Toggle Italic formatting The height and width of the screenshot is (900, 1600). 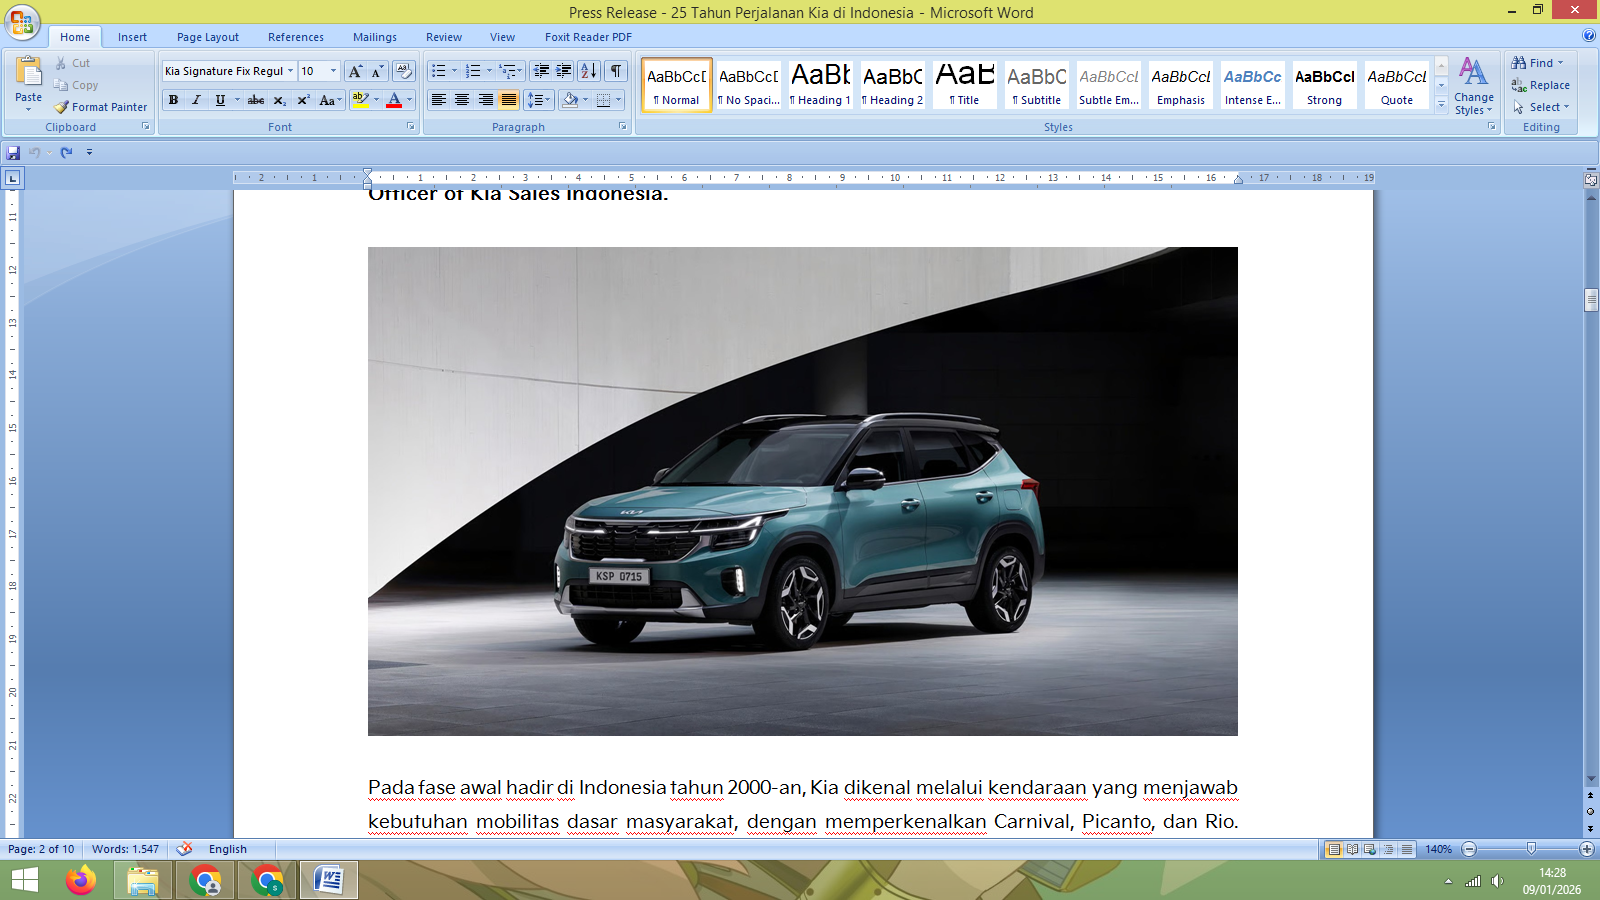[x=196, y=100]
